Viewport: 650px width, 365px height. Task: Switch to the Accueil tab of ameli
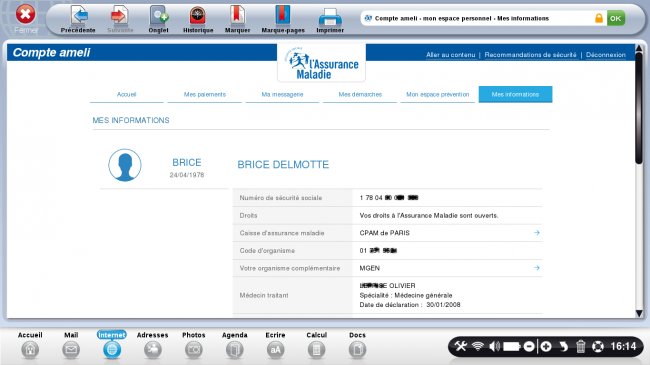(126, 95)
